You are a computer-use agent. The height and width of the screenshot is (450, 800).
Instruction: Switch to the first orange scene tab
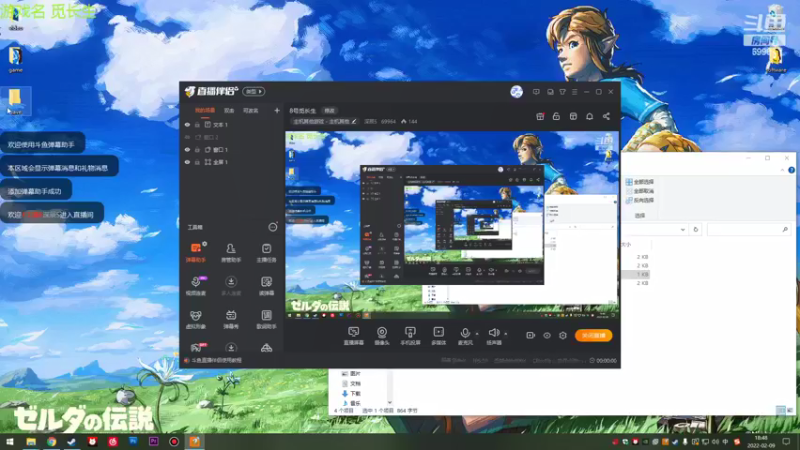(x=205, y=110)
